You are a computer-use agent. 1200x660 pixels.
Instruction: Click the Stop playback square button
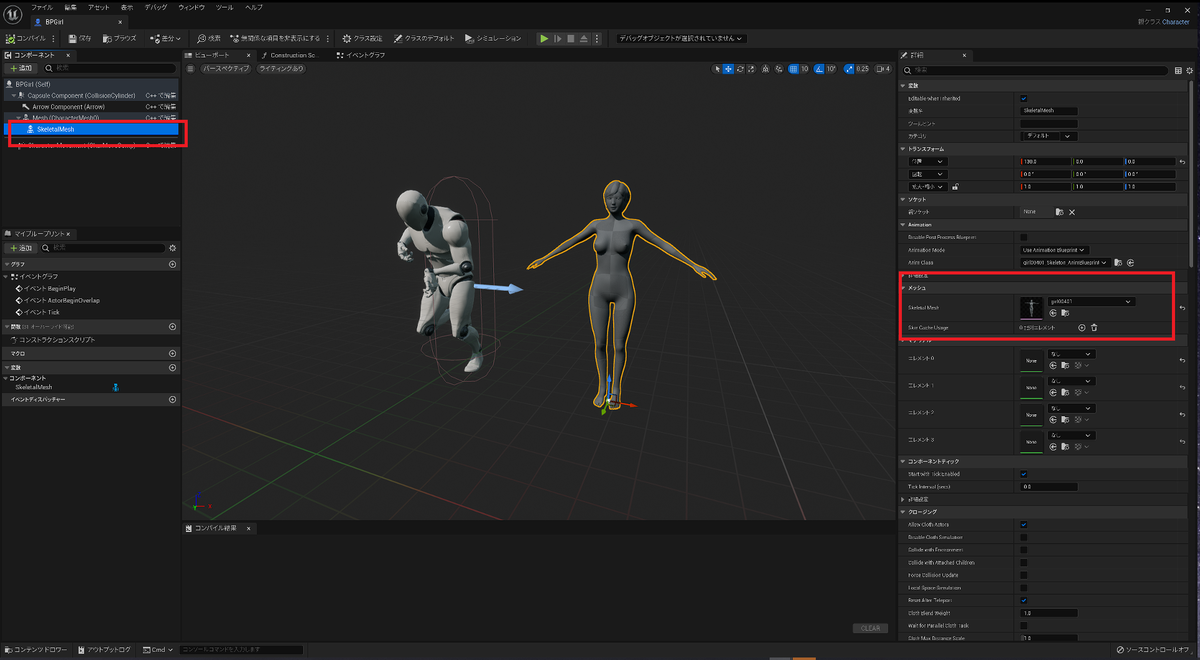pyautogui.click(x=570, y=38)
